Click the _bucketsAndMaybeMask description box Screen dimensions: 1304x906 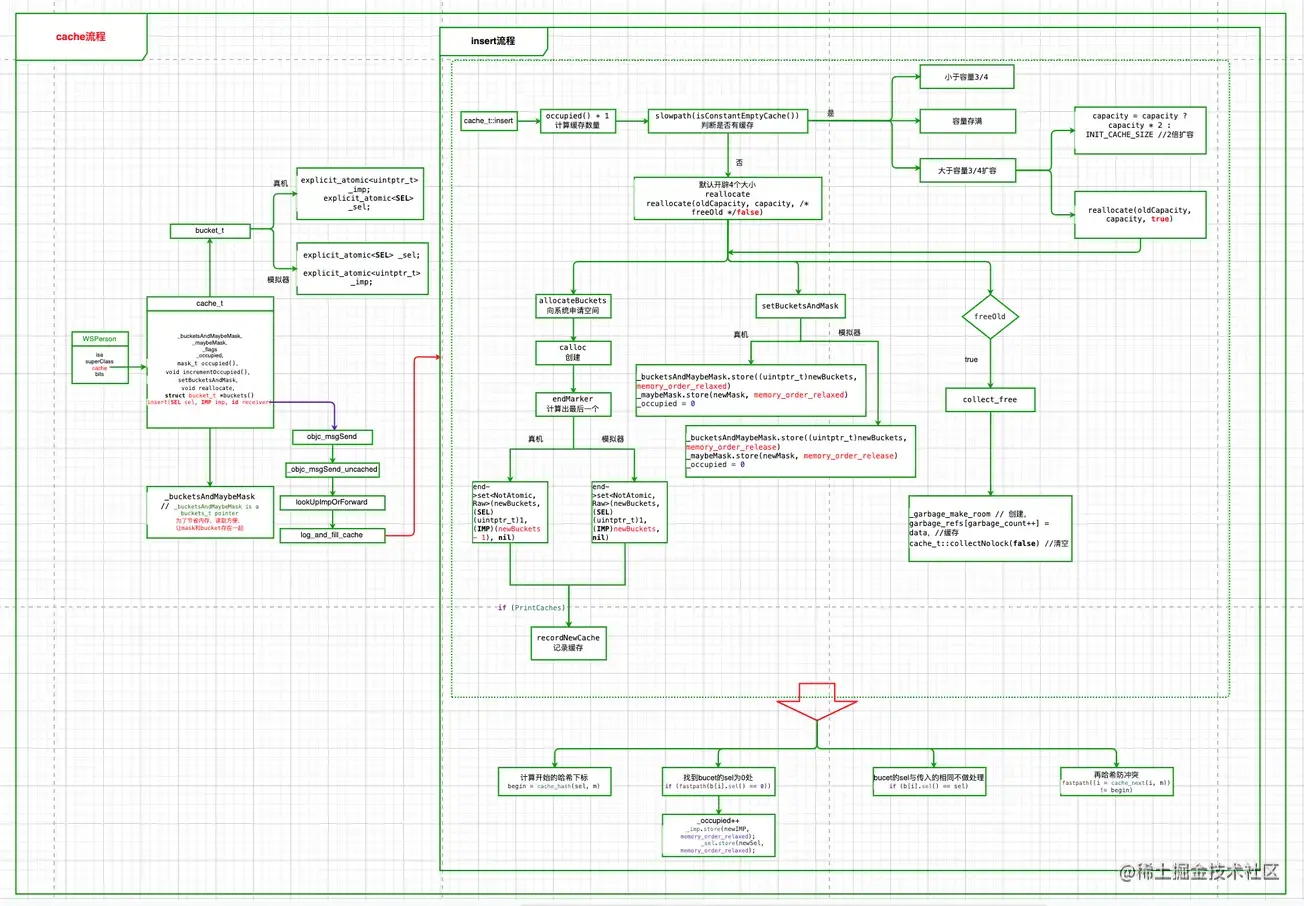[x=209, y=512]
